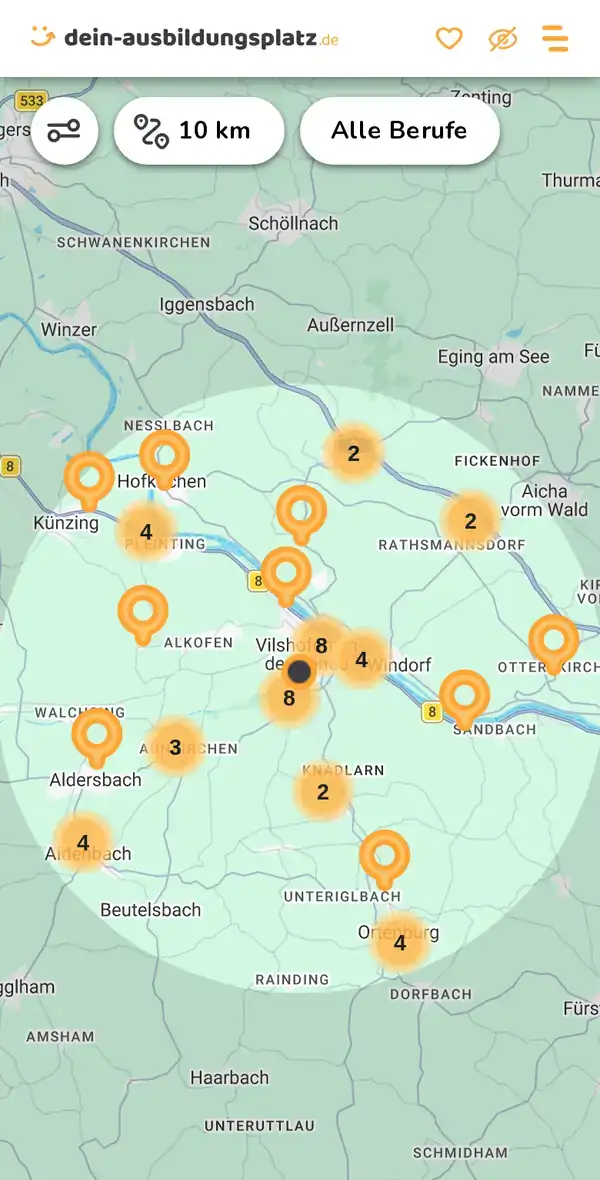Open the filter settings slider button
The image size is (600, 1180).
tap(65, 131)
